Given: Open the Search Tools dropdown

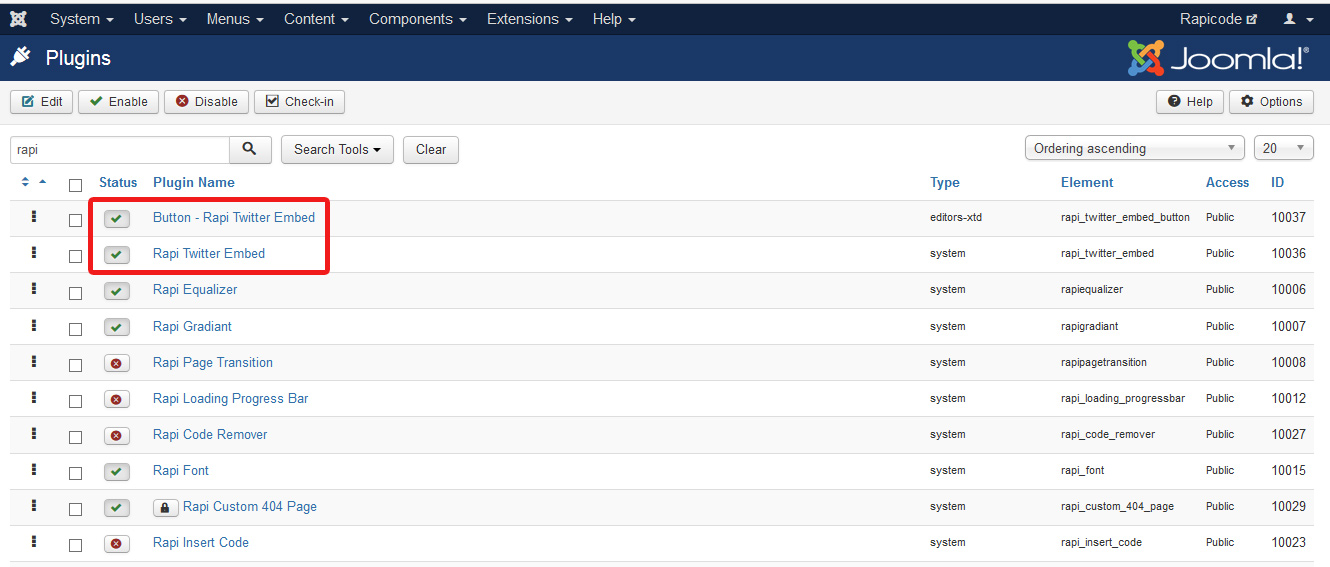Looking at the screenshot, I should (337, 149).
